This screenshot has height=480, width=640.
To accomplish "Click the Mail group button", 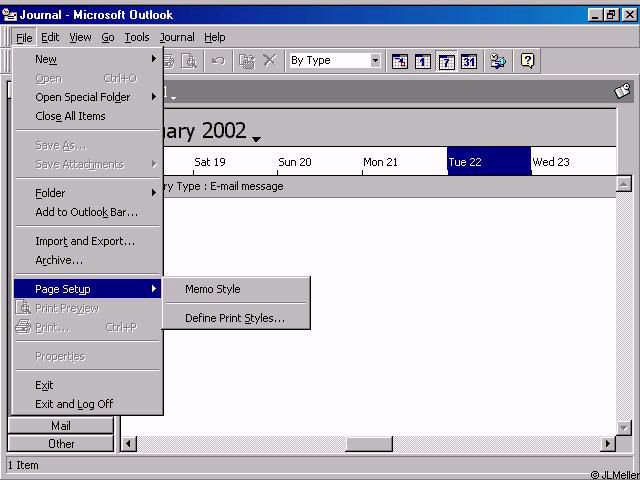I will tap(60, 426).
